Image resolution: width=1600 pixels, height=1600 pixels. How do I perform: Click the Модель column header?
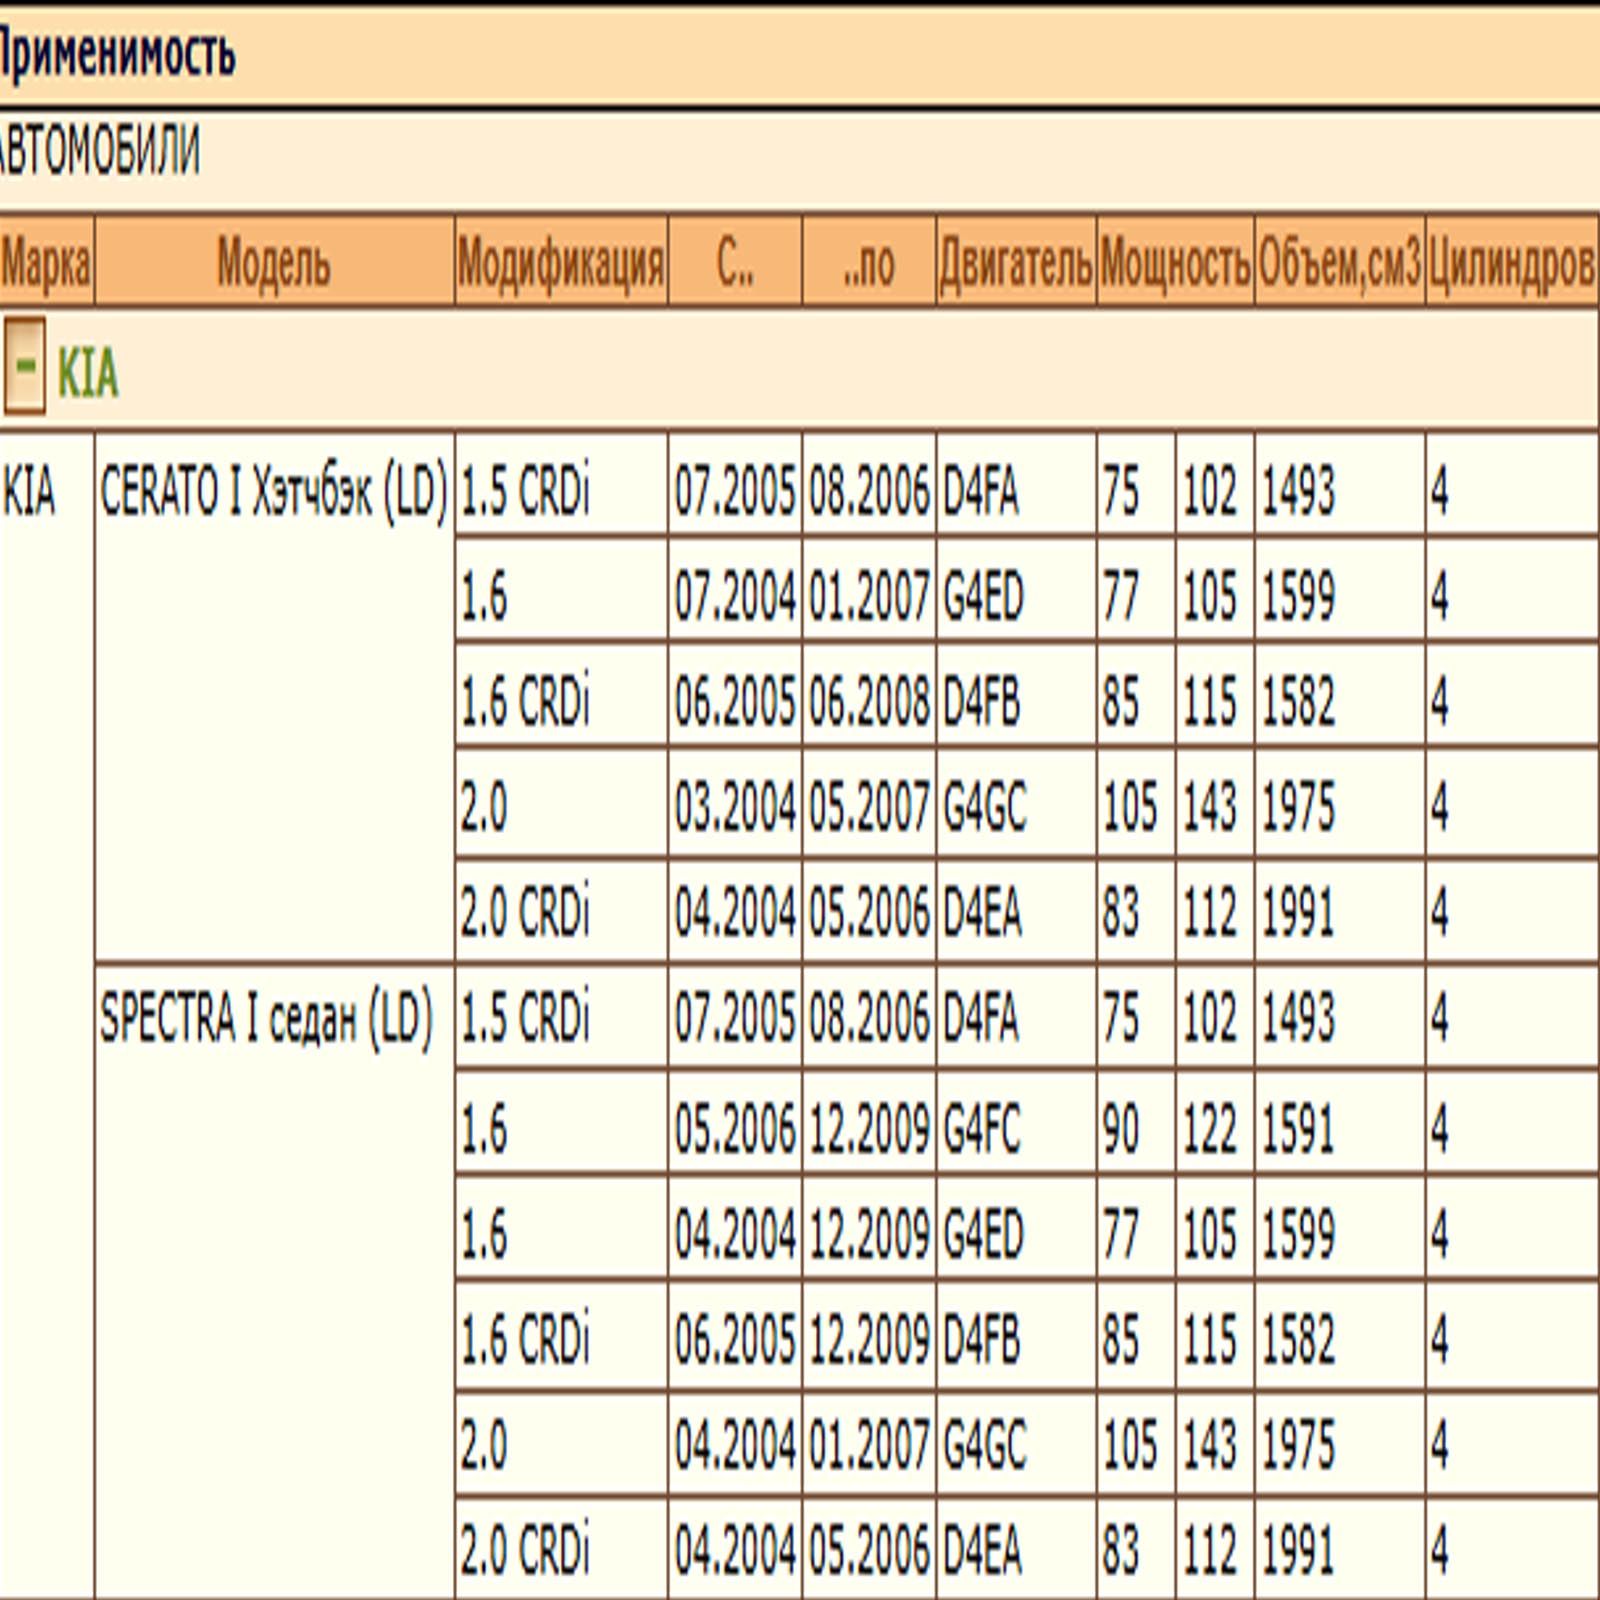(x=274, y=264)
